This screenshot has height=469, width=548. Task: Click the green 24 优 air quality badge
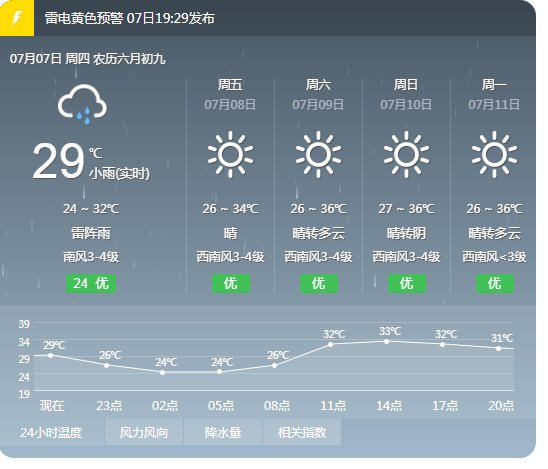pos(91,283)
